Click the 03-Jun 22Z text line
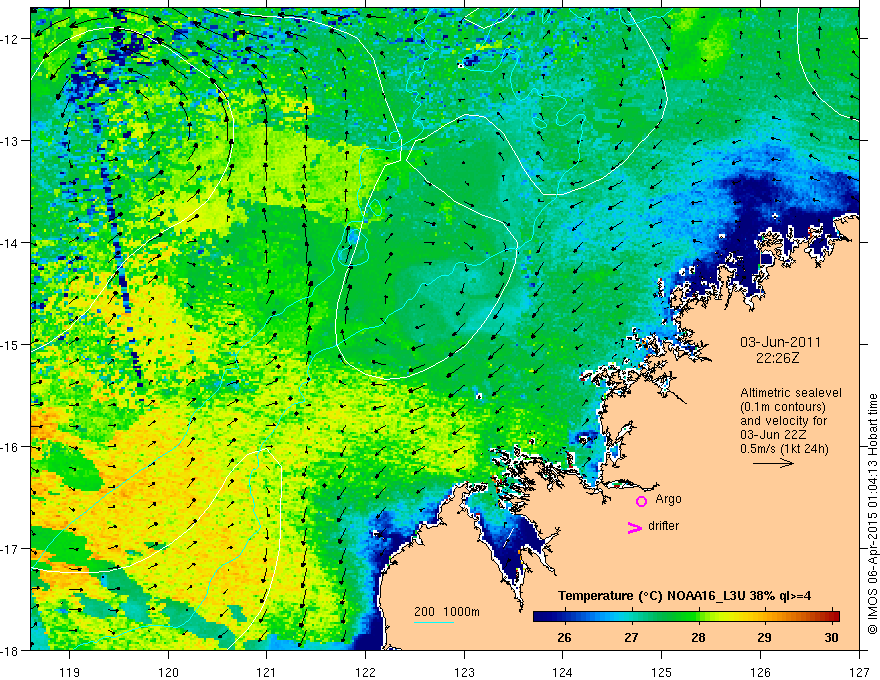Viewport: 880px width, 680px height. tap(775, 435)
